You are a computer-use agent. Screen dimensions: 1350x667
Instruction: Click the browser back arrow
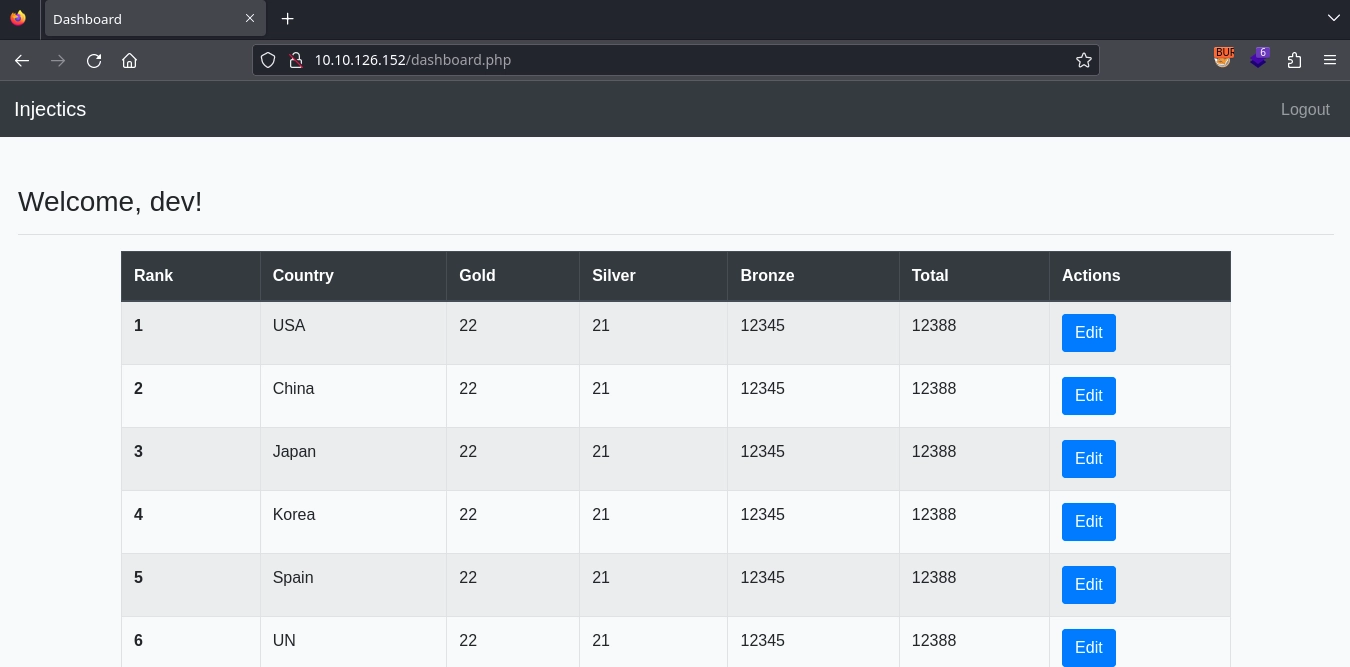pyautogui.click(x=21, y=60)
